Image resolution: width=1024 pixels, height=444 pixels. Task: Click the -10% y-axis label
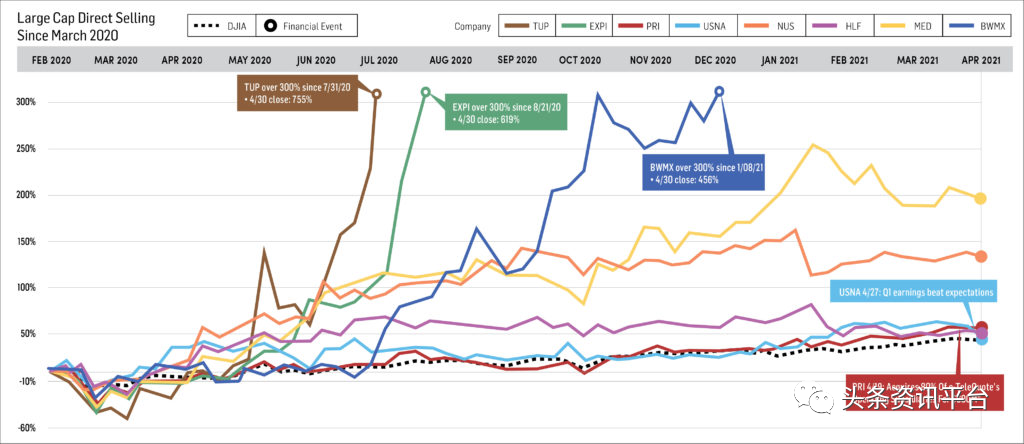pos(27,381)
